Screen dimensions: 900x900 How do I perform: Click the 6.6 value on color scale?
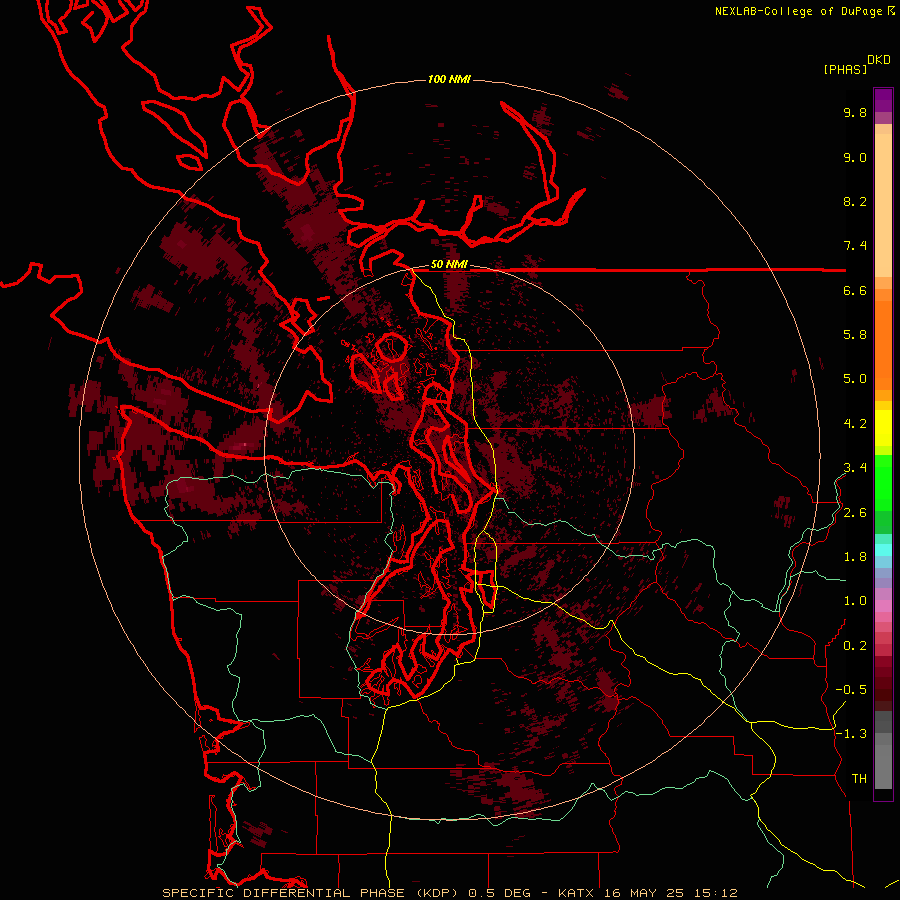(x=855, y=290)
